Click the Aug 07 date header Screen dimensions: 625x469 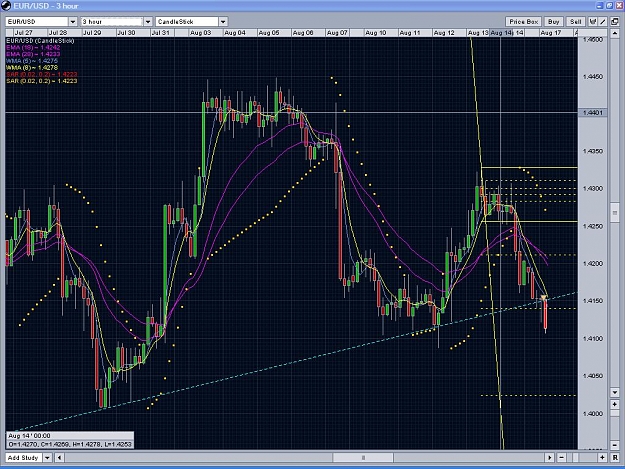(337, 33)
